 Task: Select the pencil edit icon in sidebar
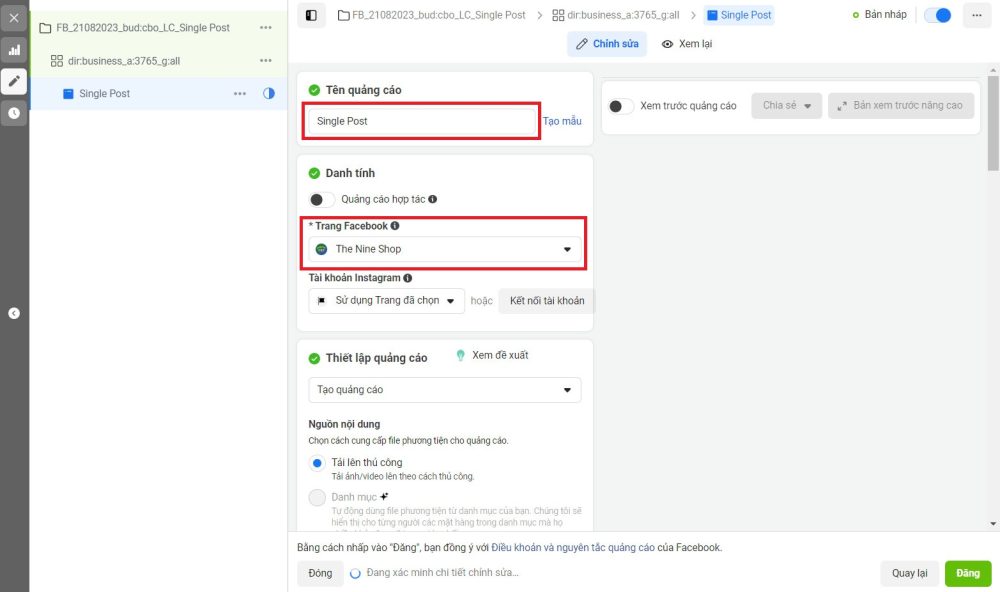(14, 81)
